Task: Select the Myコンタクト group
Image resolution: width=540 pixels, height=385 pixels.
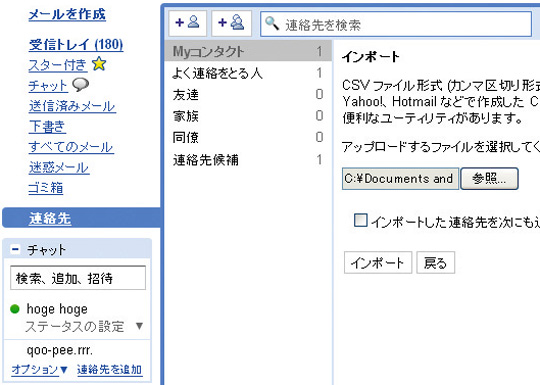Action: pyautogui.click(x=248, y=51)
